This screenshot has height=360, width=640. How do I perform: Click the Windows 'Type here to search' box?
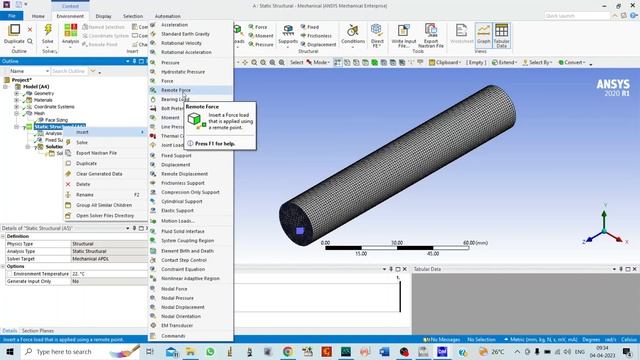point(80,351)
